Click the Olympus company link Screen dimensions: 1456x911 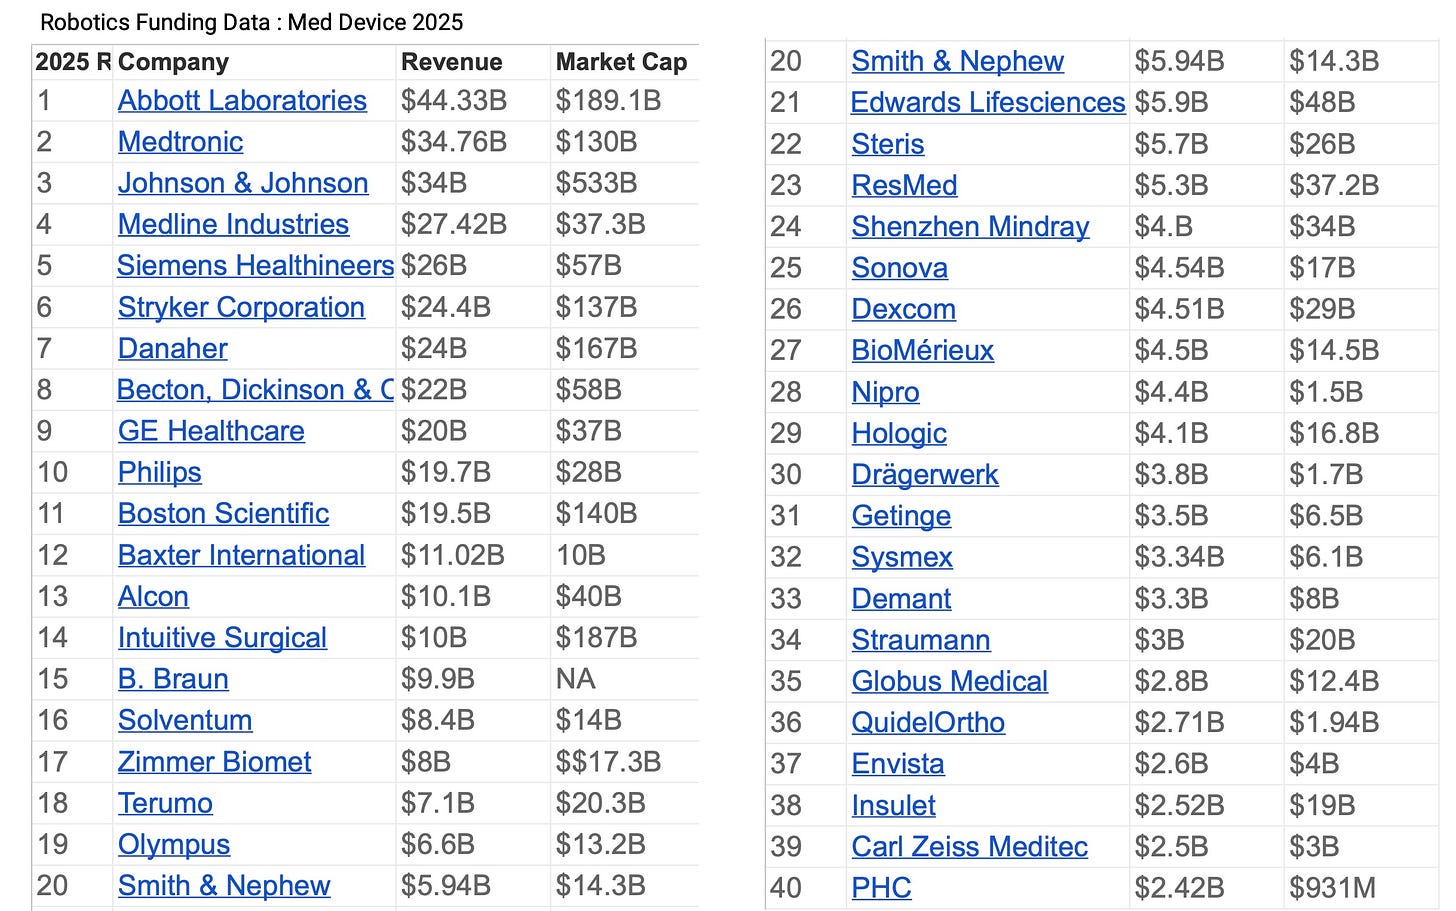(174, 845)
